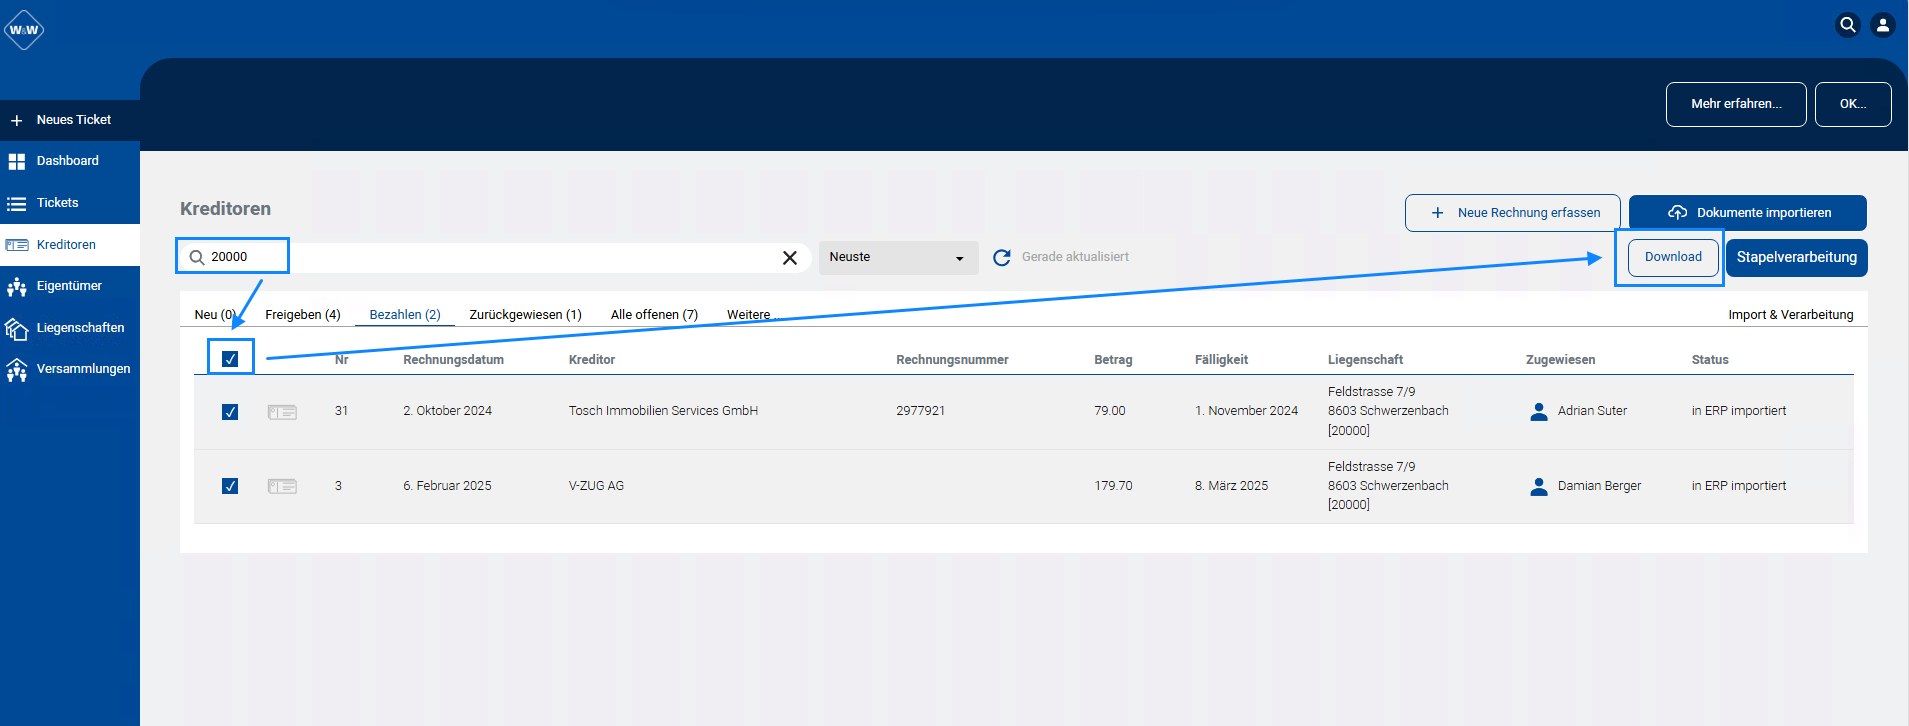1909x726 pixels.
Task: Clear the search field with X
Action: coord(790,258)
